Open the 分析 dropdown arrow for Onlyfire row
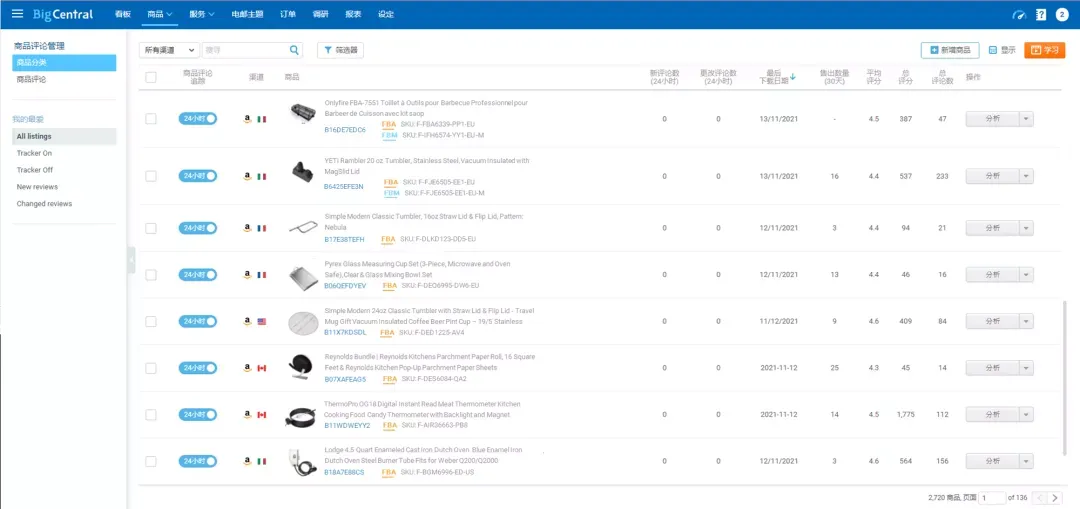The image size is (1080, 509). pyautogui.click(x=1026, y=118)
